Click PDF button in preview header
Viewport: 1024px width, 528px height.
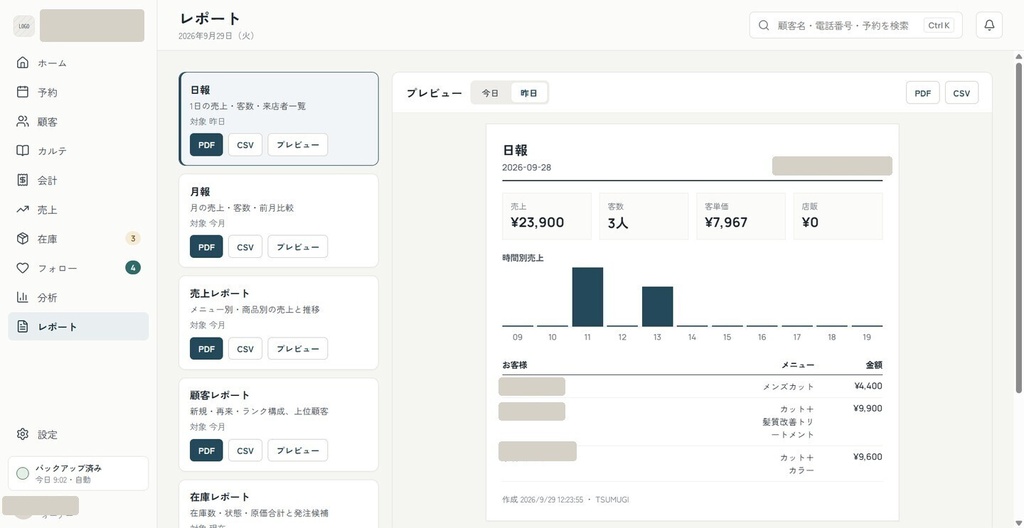[x=923, y=93]
